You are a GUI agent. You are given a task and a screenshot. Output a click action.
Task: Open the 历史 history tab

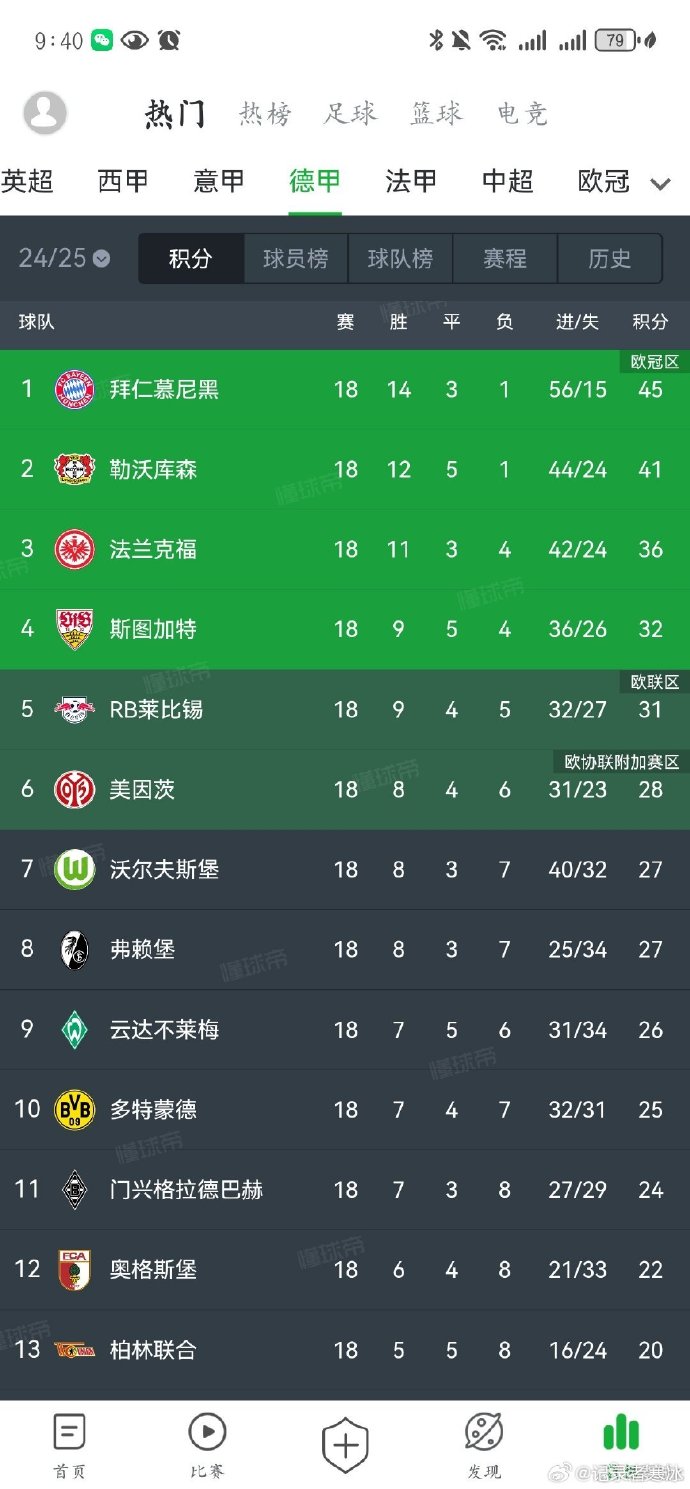coord(609,259)
